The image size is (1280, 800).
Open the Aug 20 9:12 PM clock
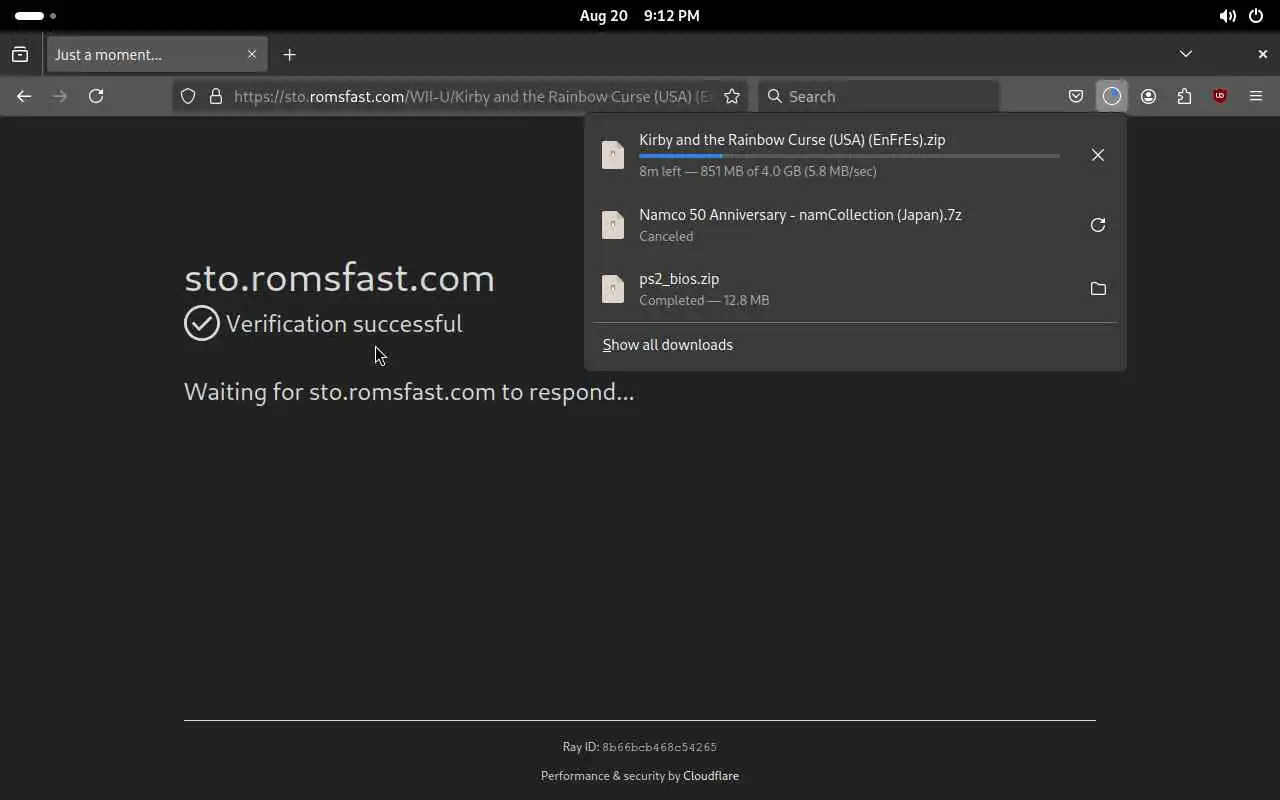tap(640, 16)
